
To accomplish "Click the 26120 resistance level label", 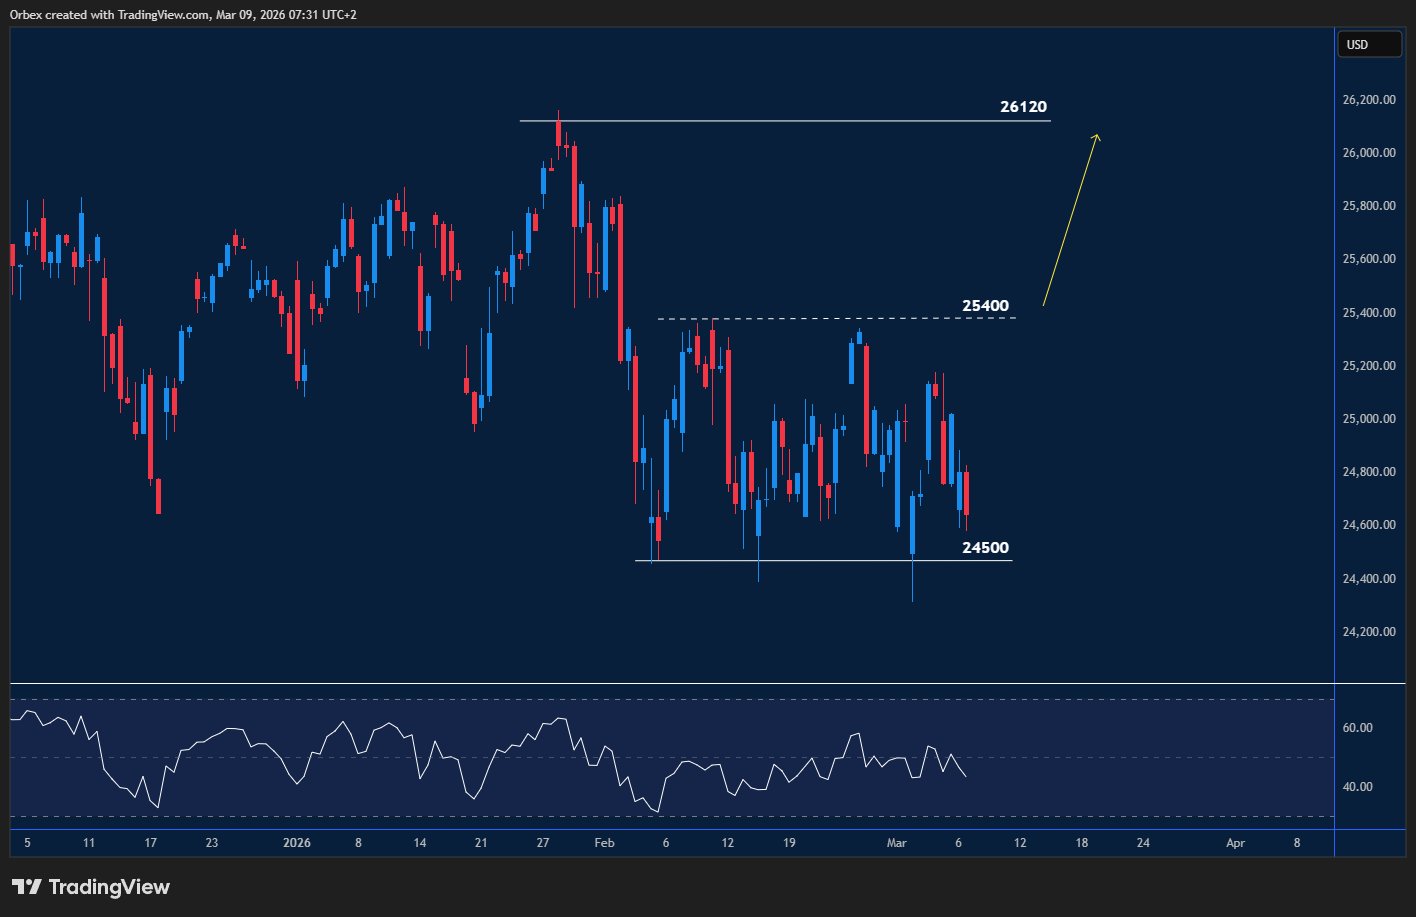I will click(1023, 107).
